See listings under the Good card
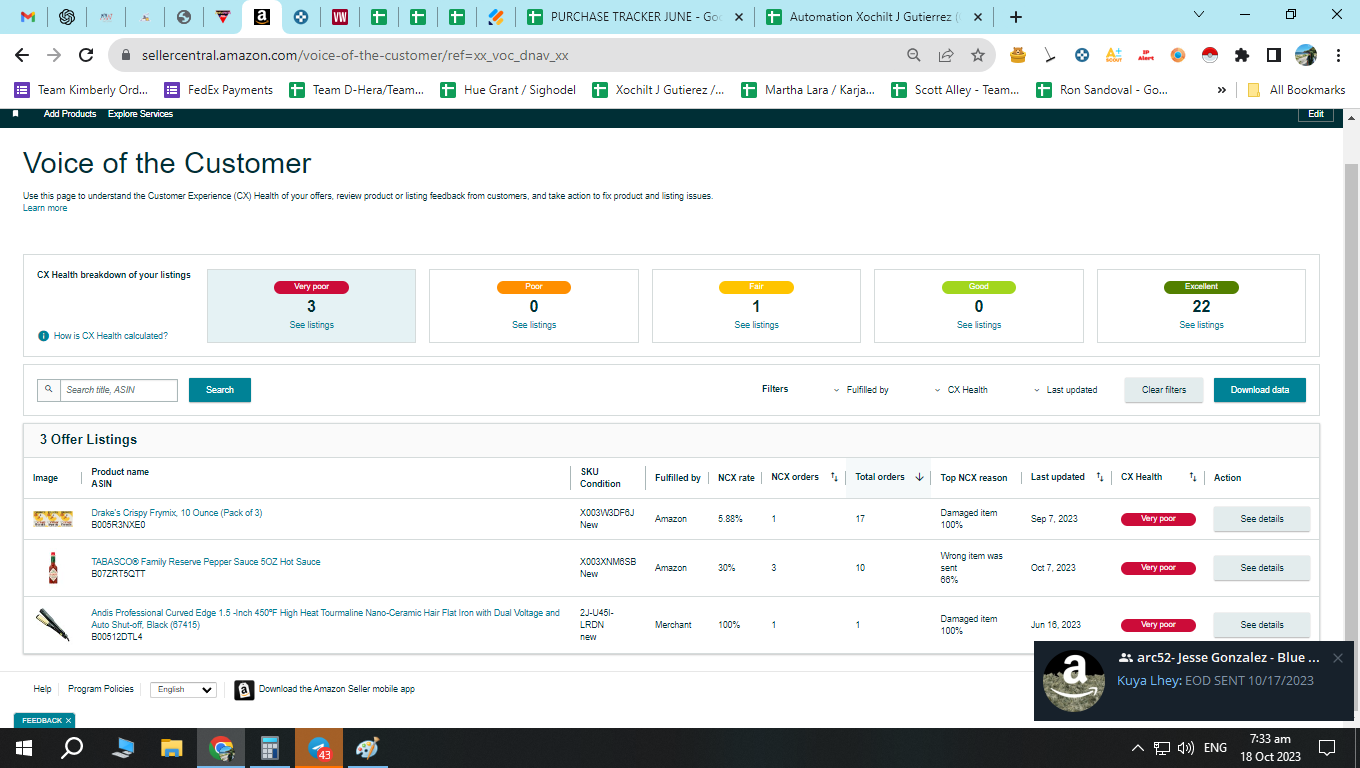This screenshot has height=768, width=1360. [x=978, y=325]
